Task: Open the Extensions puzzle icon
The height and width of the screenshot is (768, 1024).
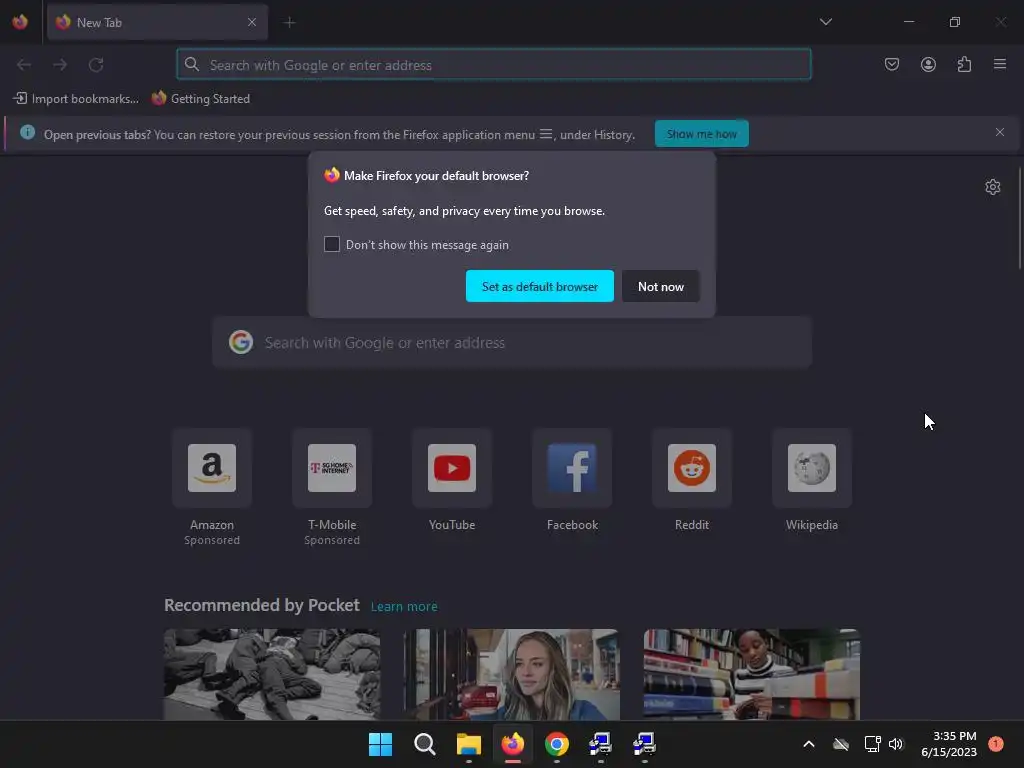Action: 964,65
